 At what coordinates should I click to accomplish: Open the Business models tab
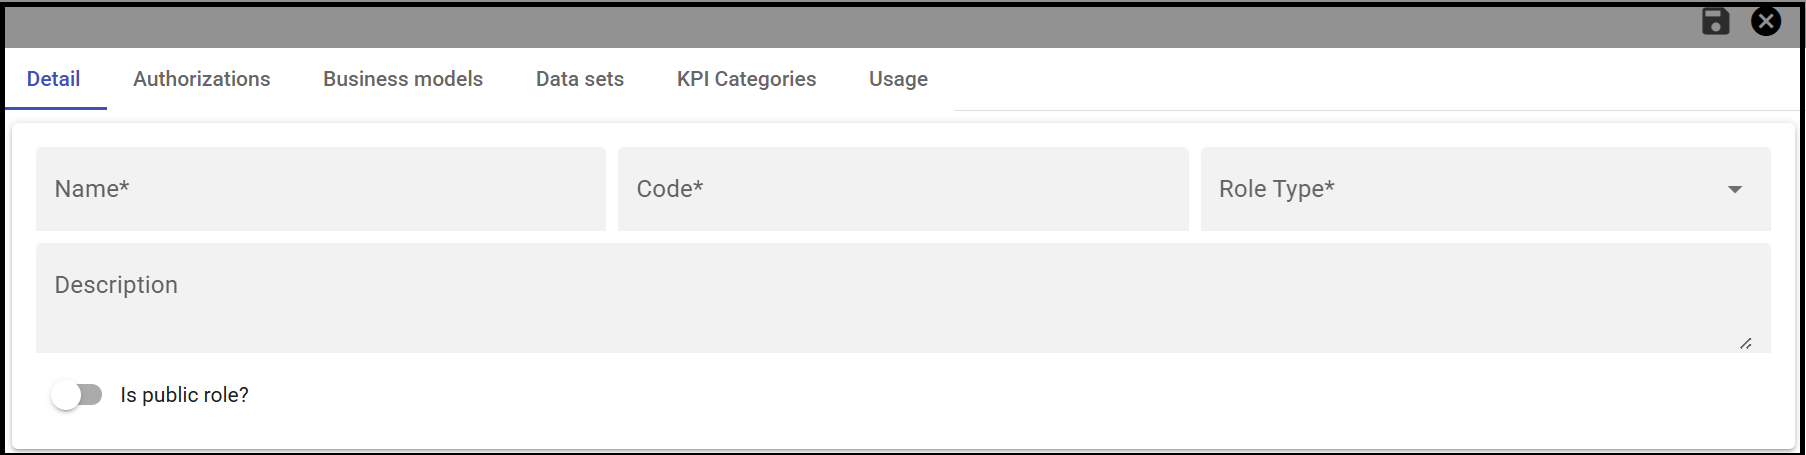[x=403, y=79]
